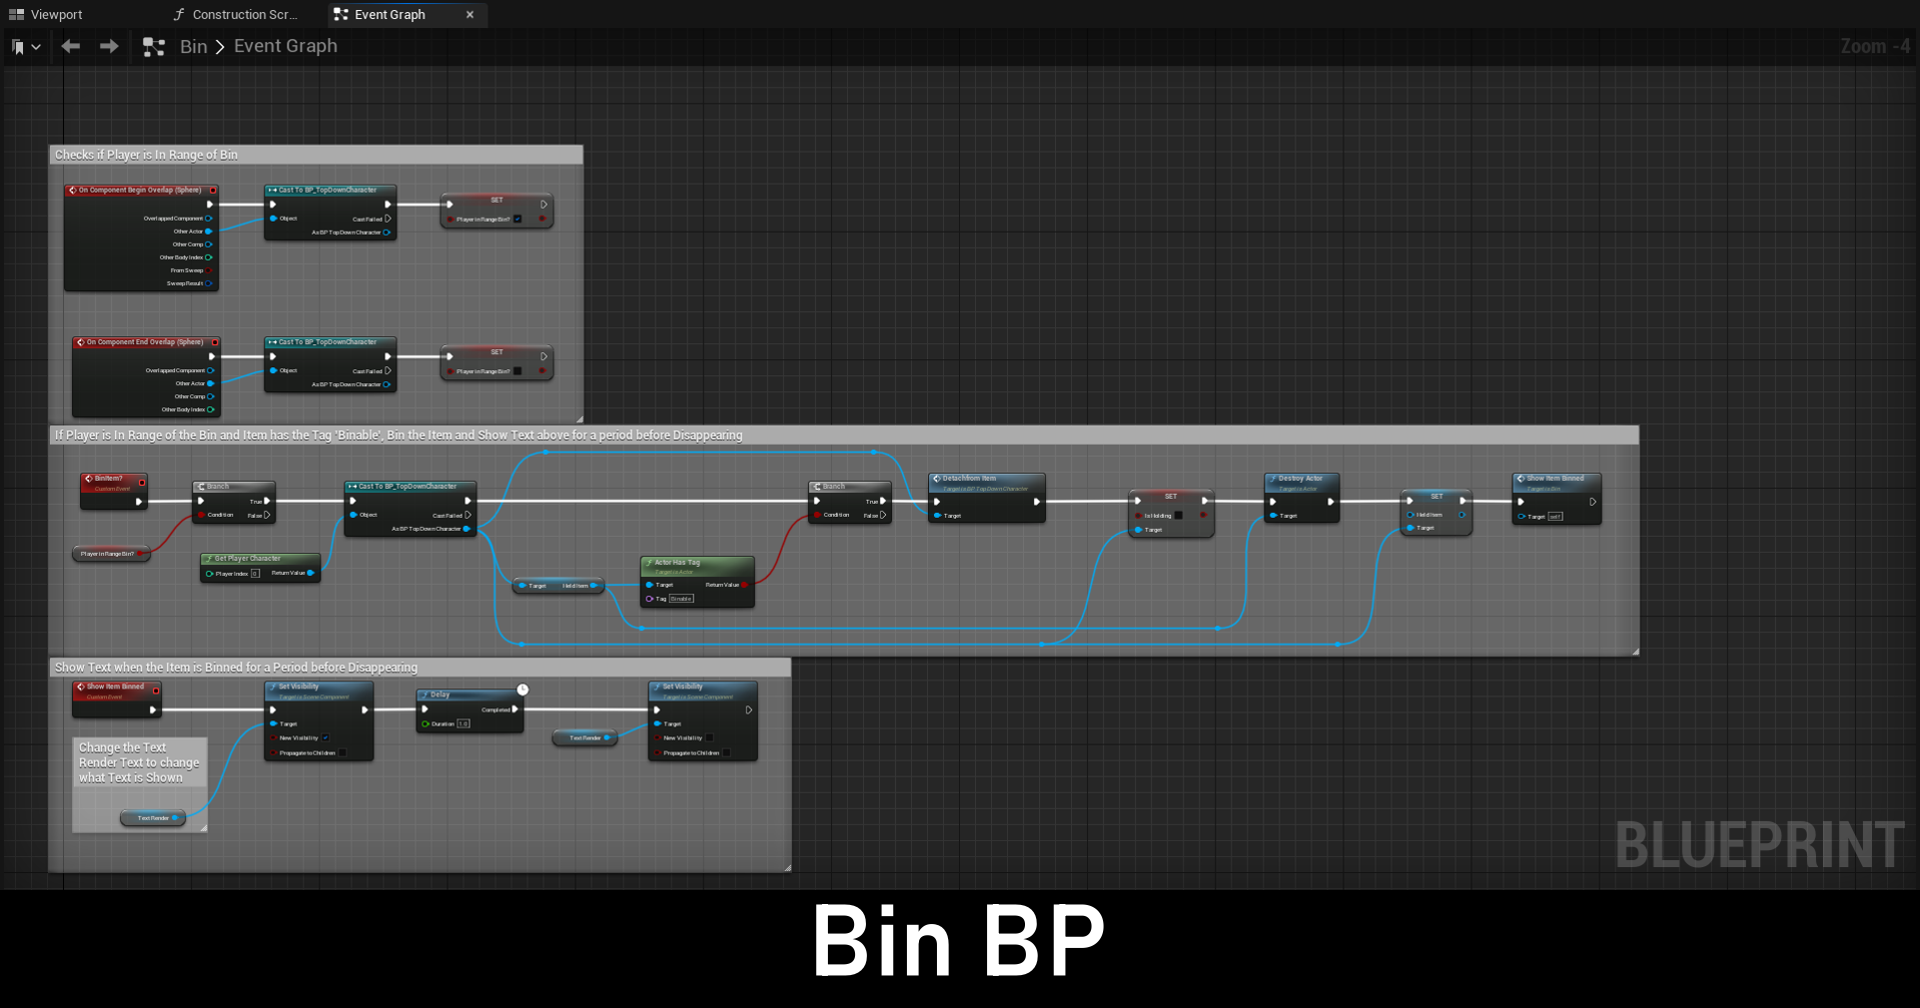Click the Bin breadcrumb link
Screen dimensions: 1920x1008
[x=193, y=47]
